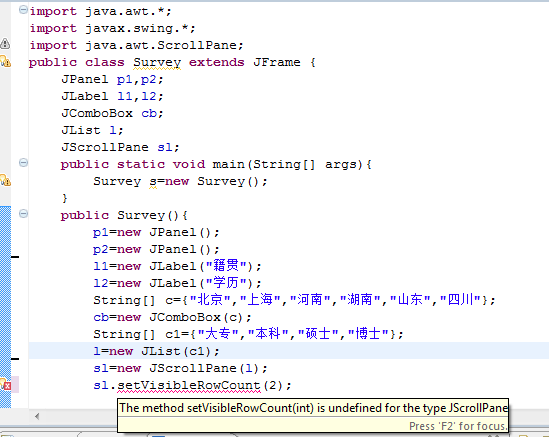Click "String[] args" in main signature
549x437 pixels.
coord(305,164)
